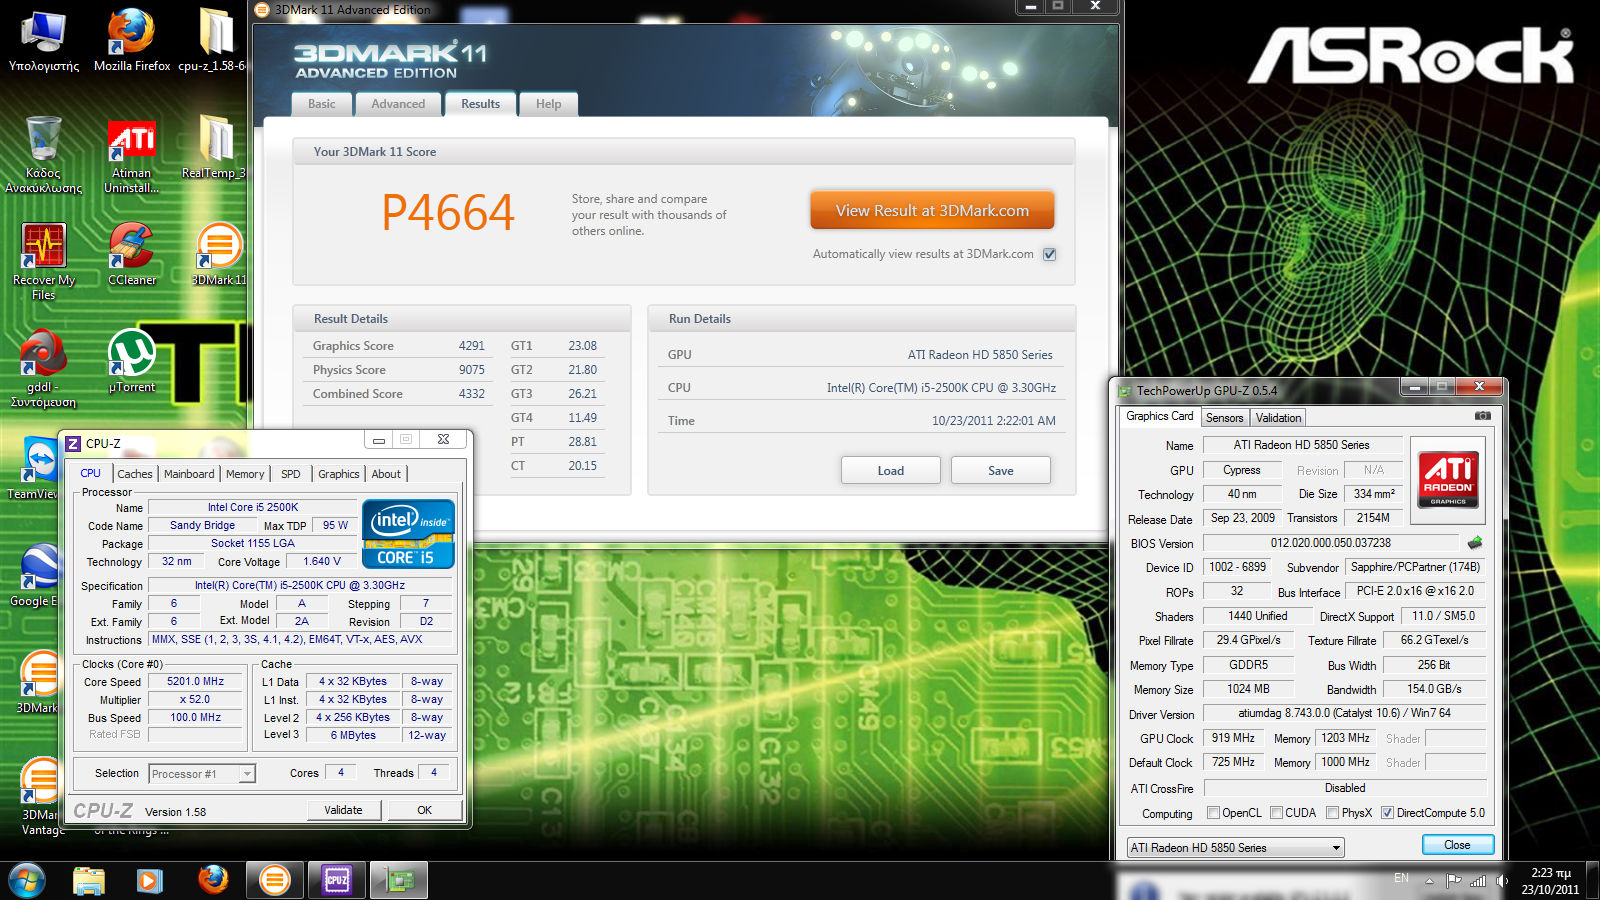Click CPU-Z OK button
This screenshot has height=900, width=1600.
point(425,810)
